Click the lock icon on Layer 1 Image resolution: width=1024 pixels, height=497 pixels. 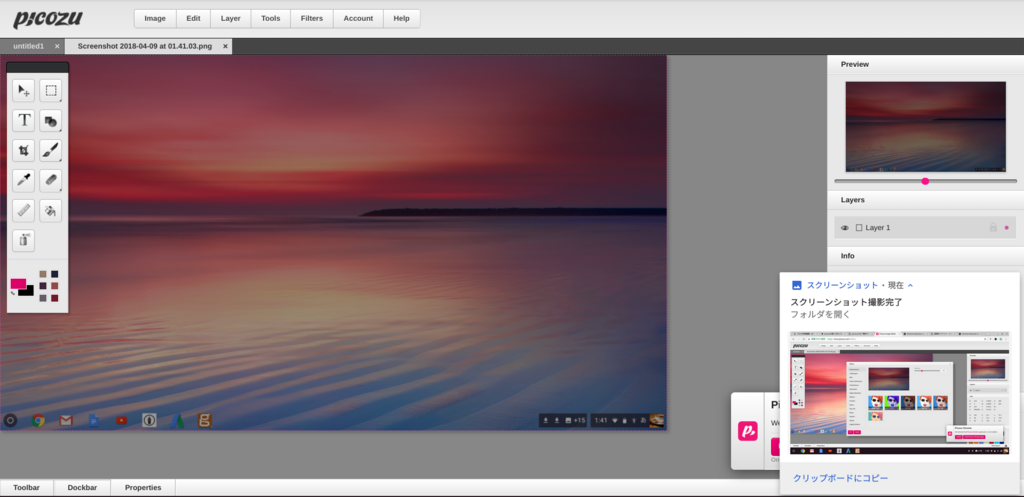coord(993,227)
